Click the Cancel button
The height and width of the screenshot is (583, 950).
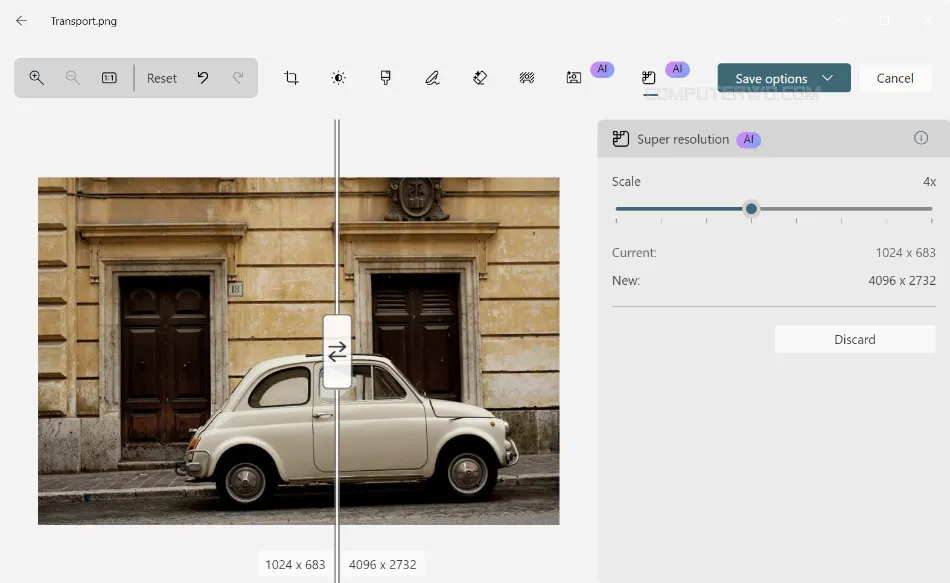tap(895, 78)
